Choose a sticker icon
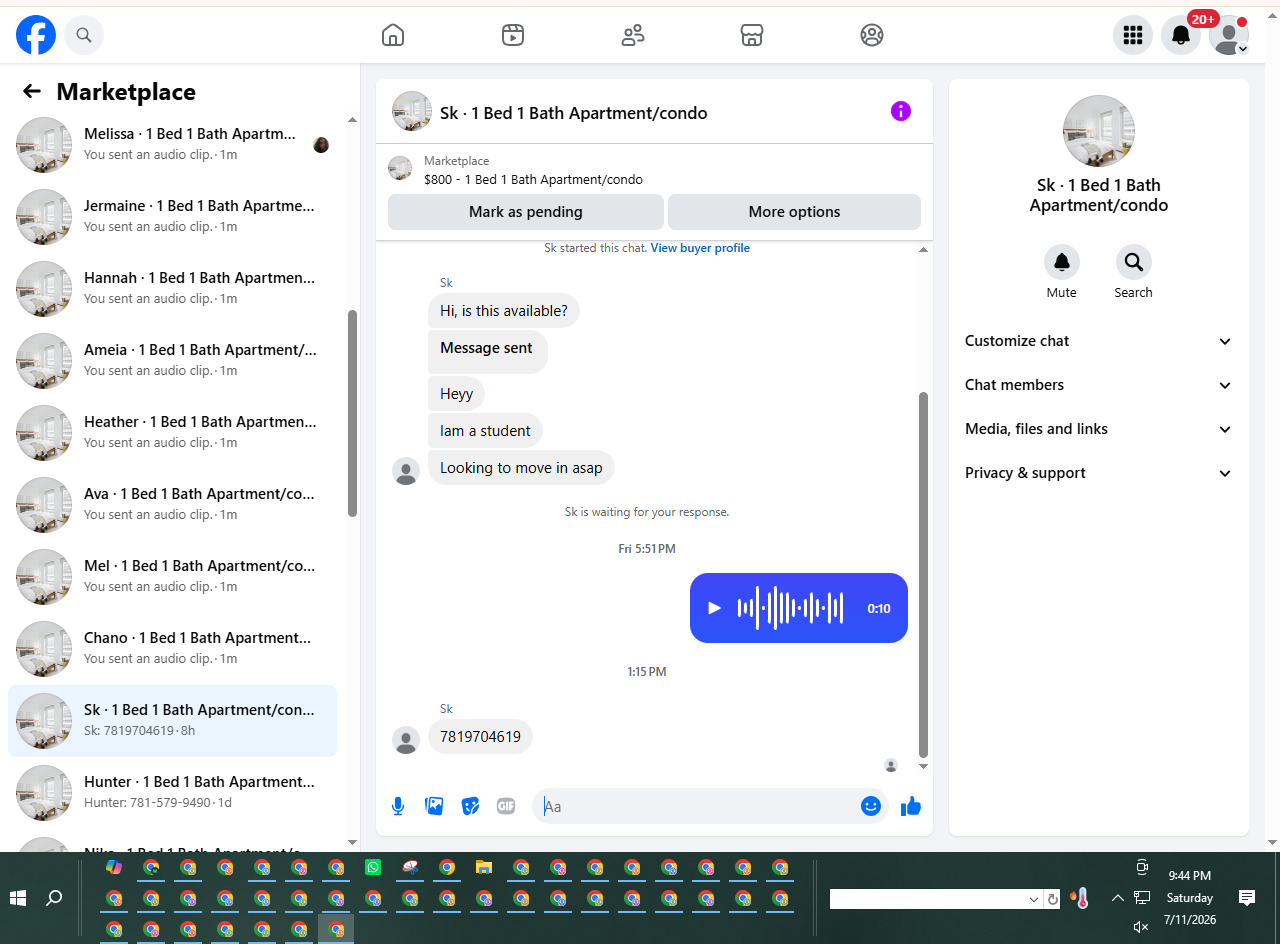 click(x=470, y=806)
